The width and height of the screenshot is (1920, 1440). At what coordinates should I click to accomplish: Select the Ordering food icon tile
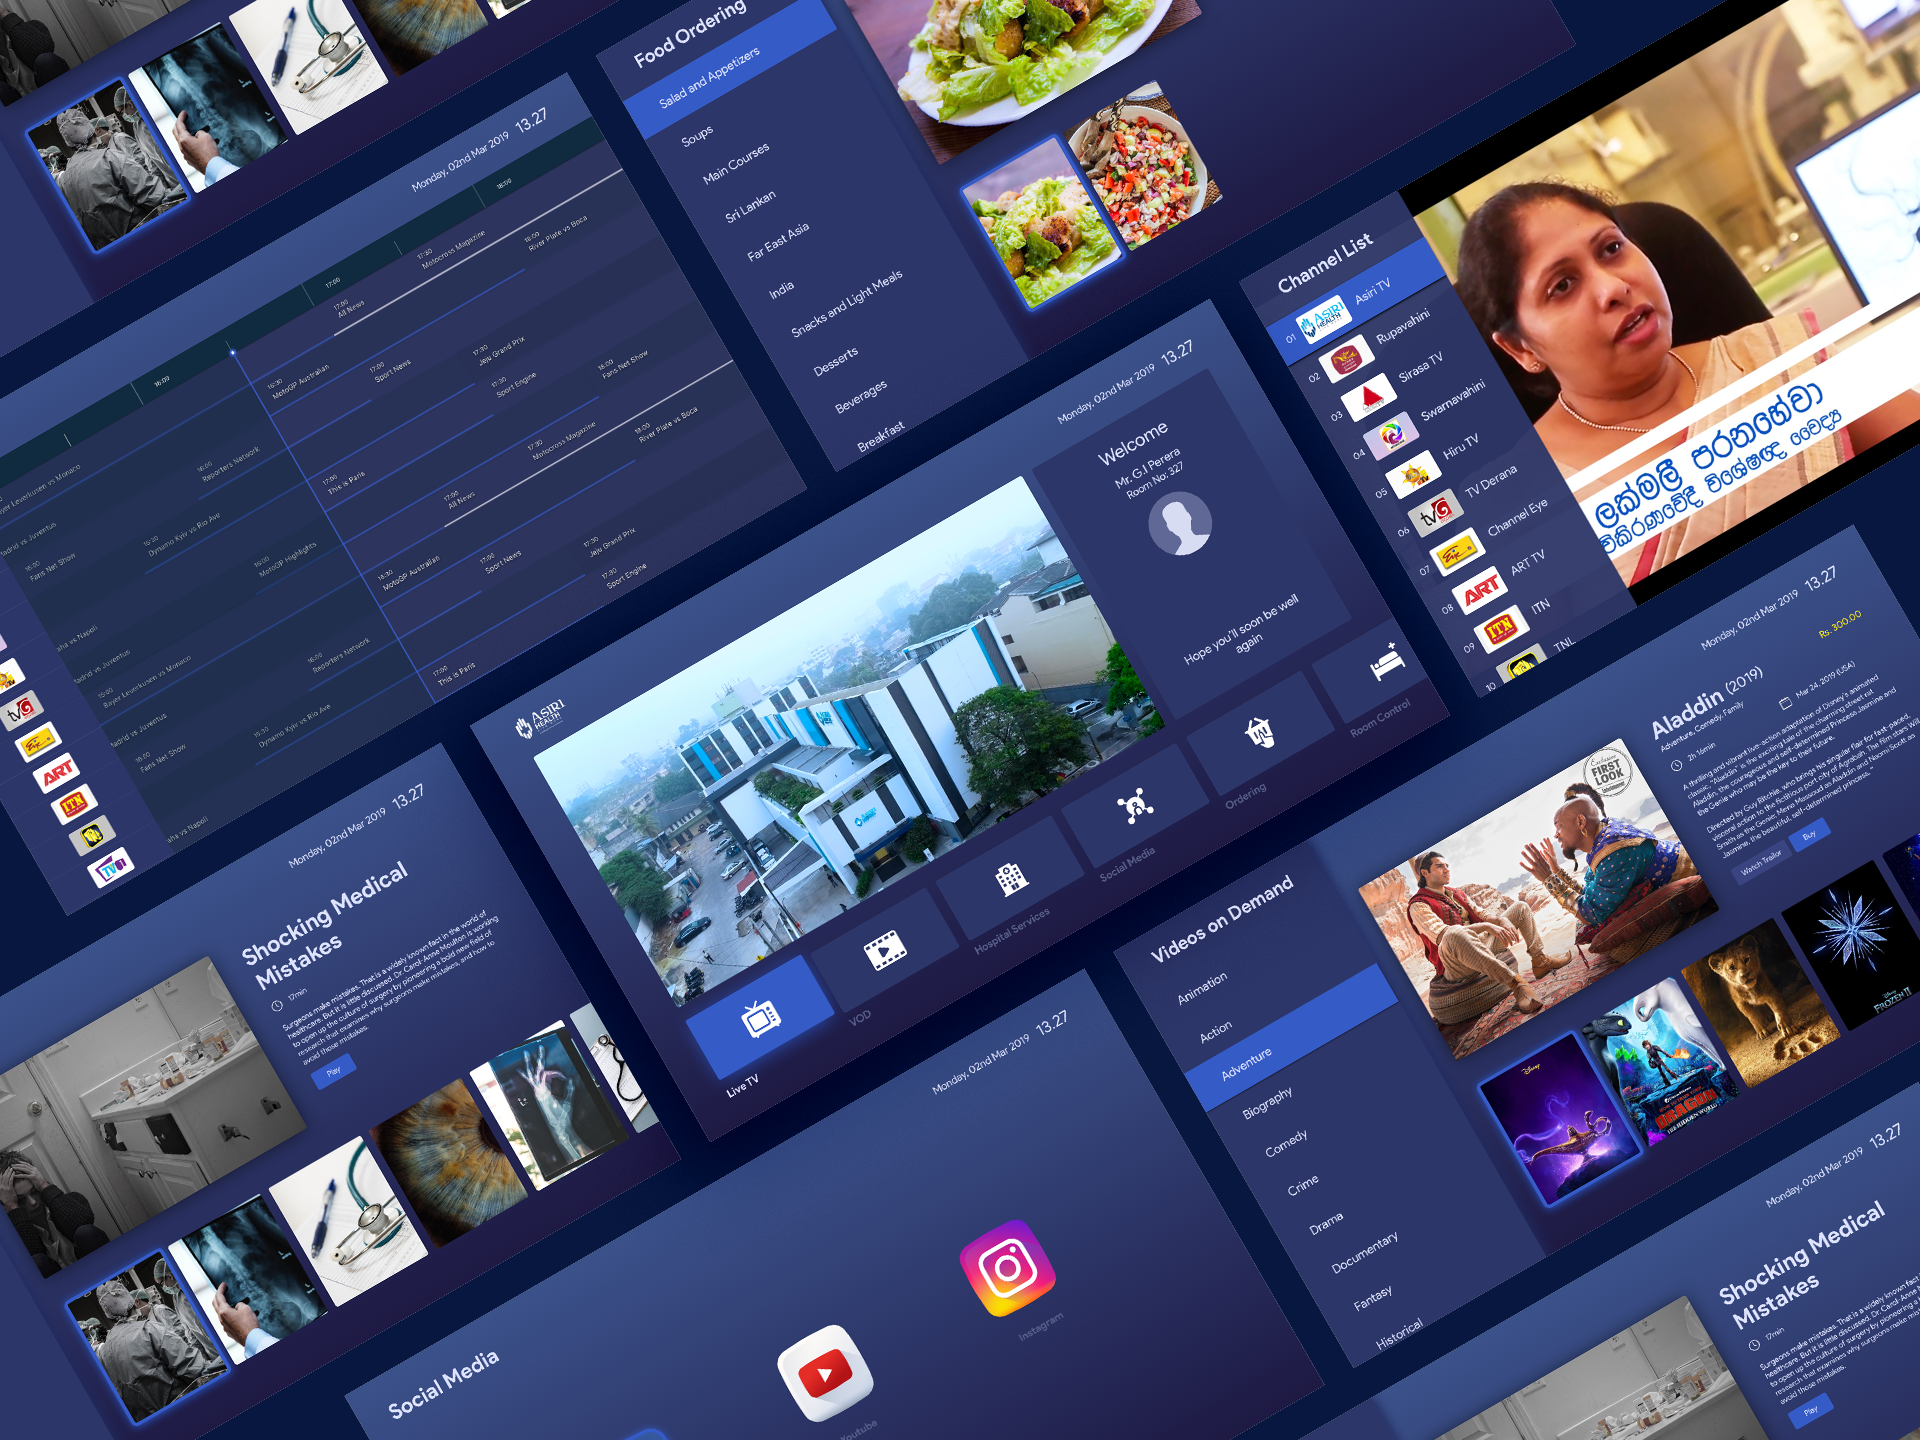pos(1259,733)
